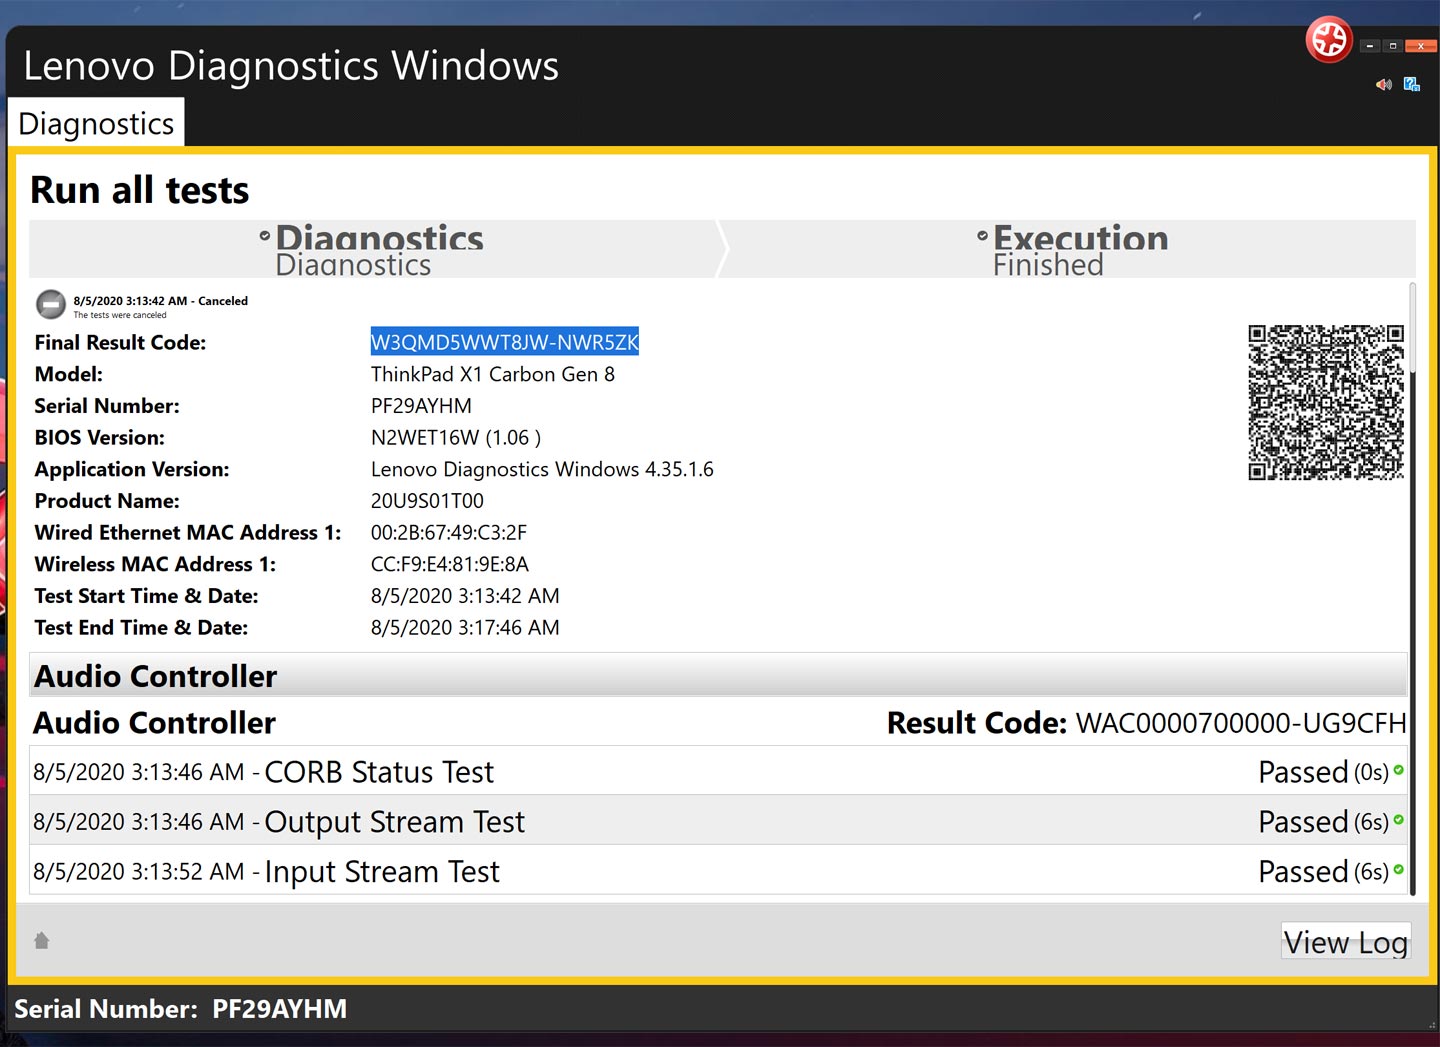Click the gray Canceled status icon
The height and width of the screenshot is (1047, 1440).
click(x=51, y=304)
